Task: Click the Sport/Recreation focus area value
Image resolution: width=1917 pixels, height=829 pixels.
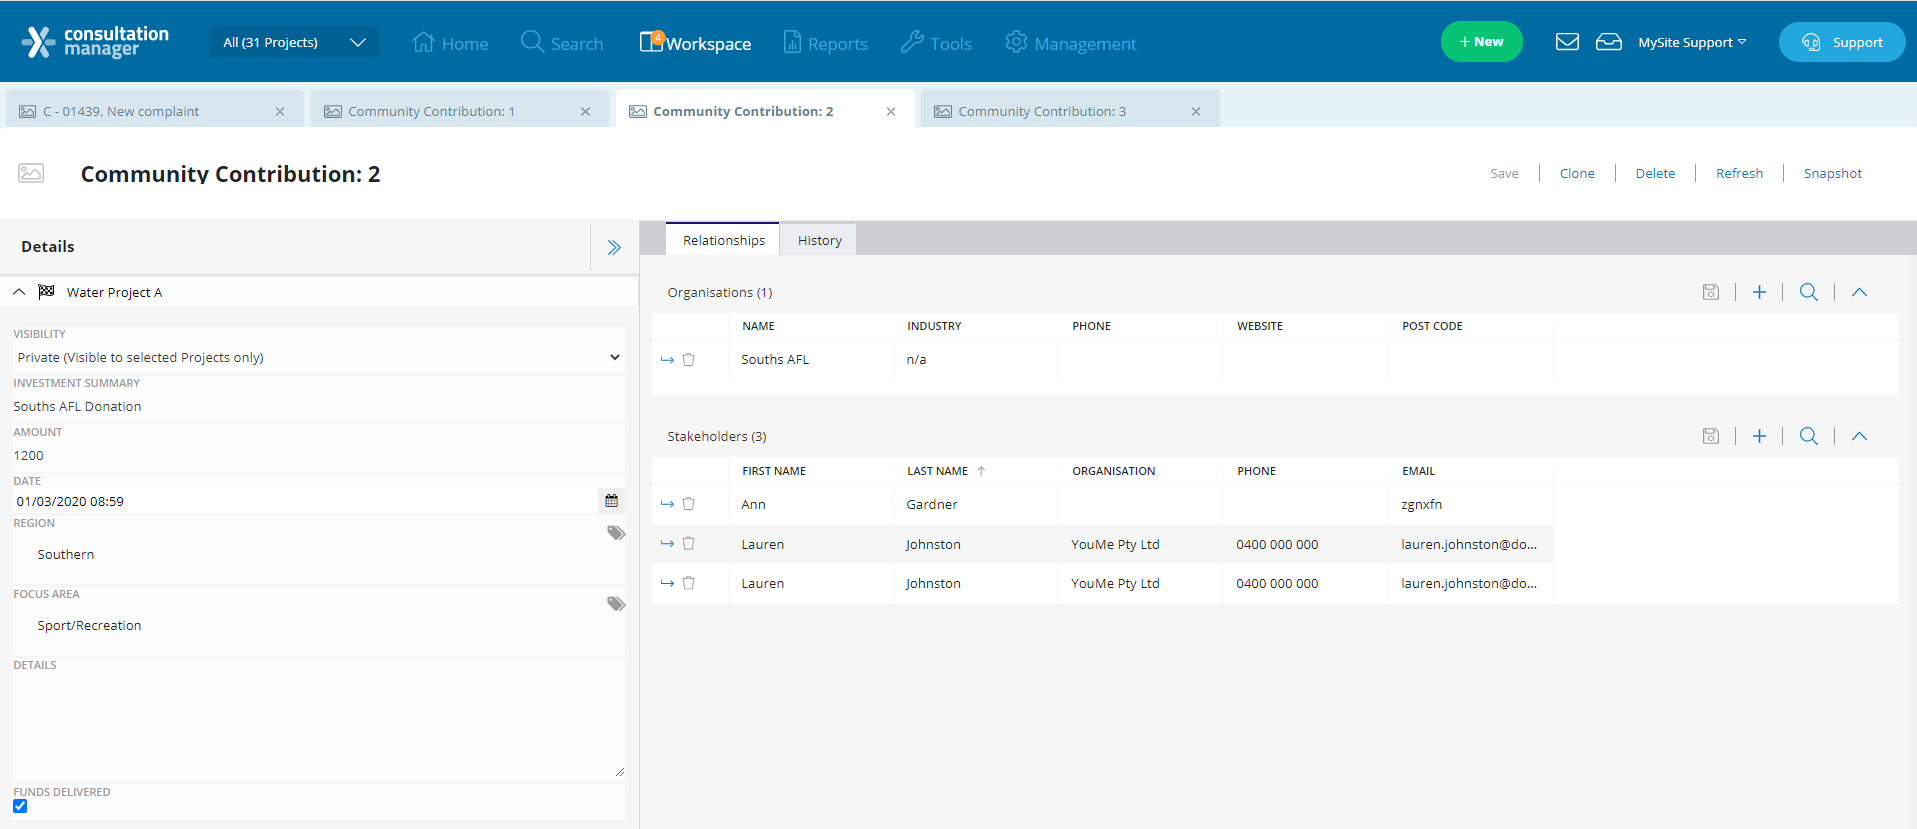Action: [x=89, y=625]
